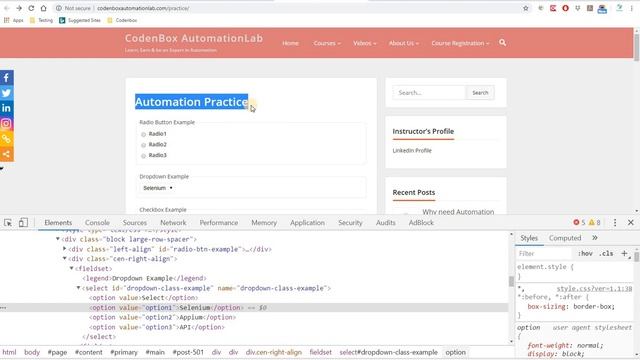Screen dimensions: 640x360
Task: Open the Application tab
Action: point(307,222)
